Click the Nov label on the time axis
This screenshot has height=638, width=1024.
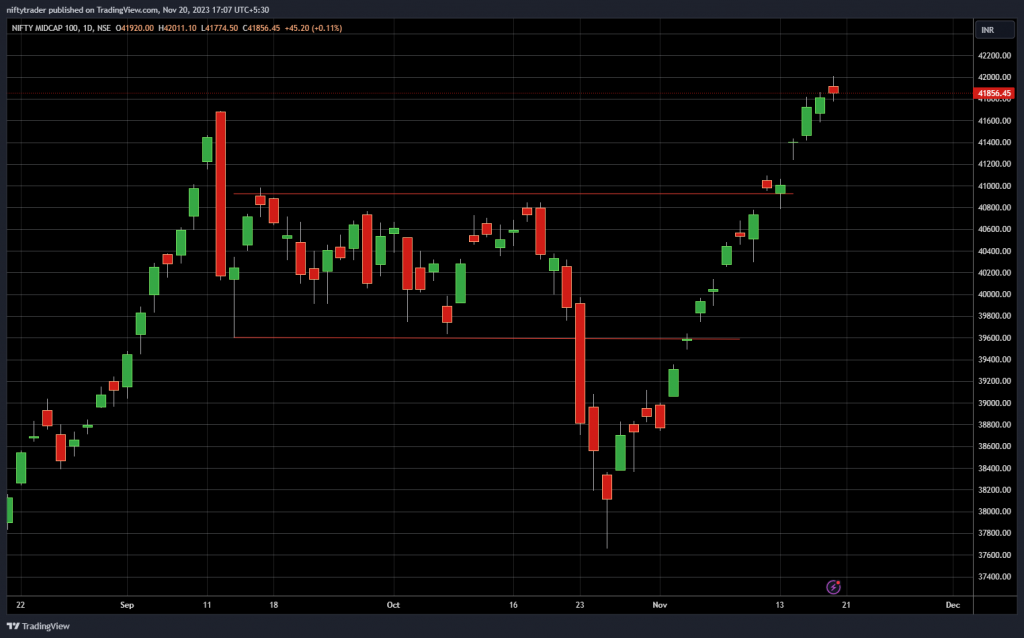tap(660, 605)
